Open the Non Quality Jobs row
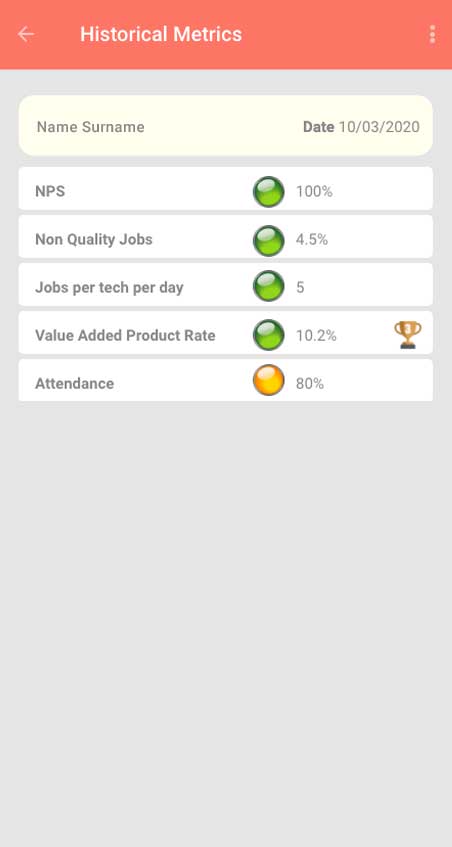The width and height of the screenshot is (452, 847). coord(226,237)
